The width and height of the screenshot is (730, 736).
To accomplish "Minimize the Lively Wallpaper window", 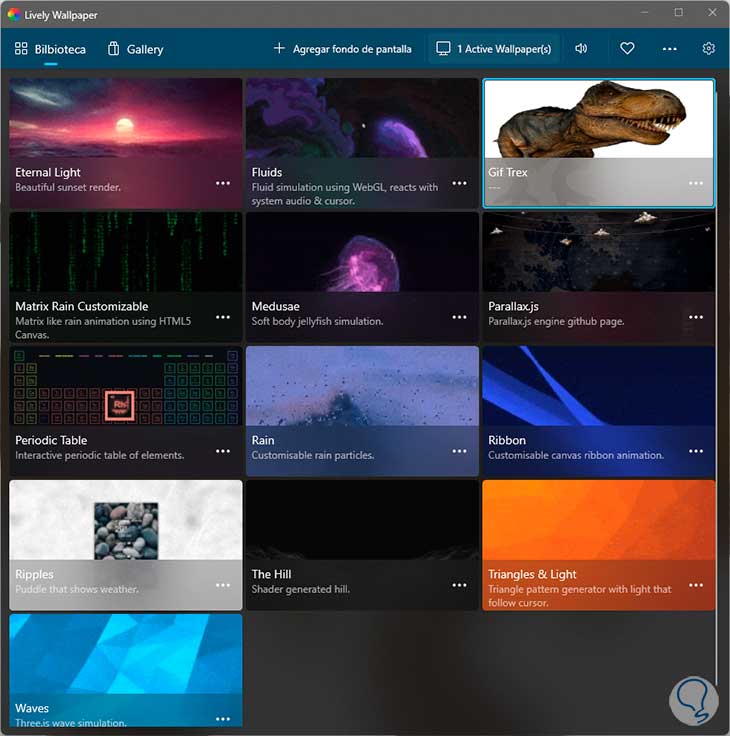I will (645, 13).
